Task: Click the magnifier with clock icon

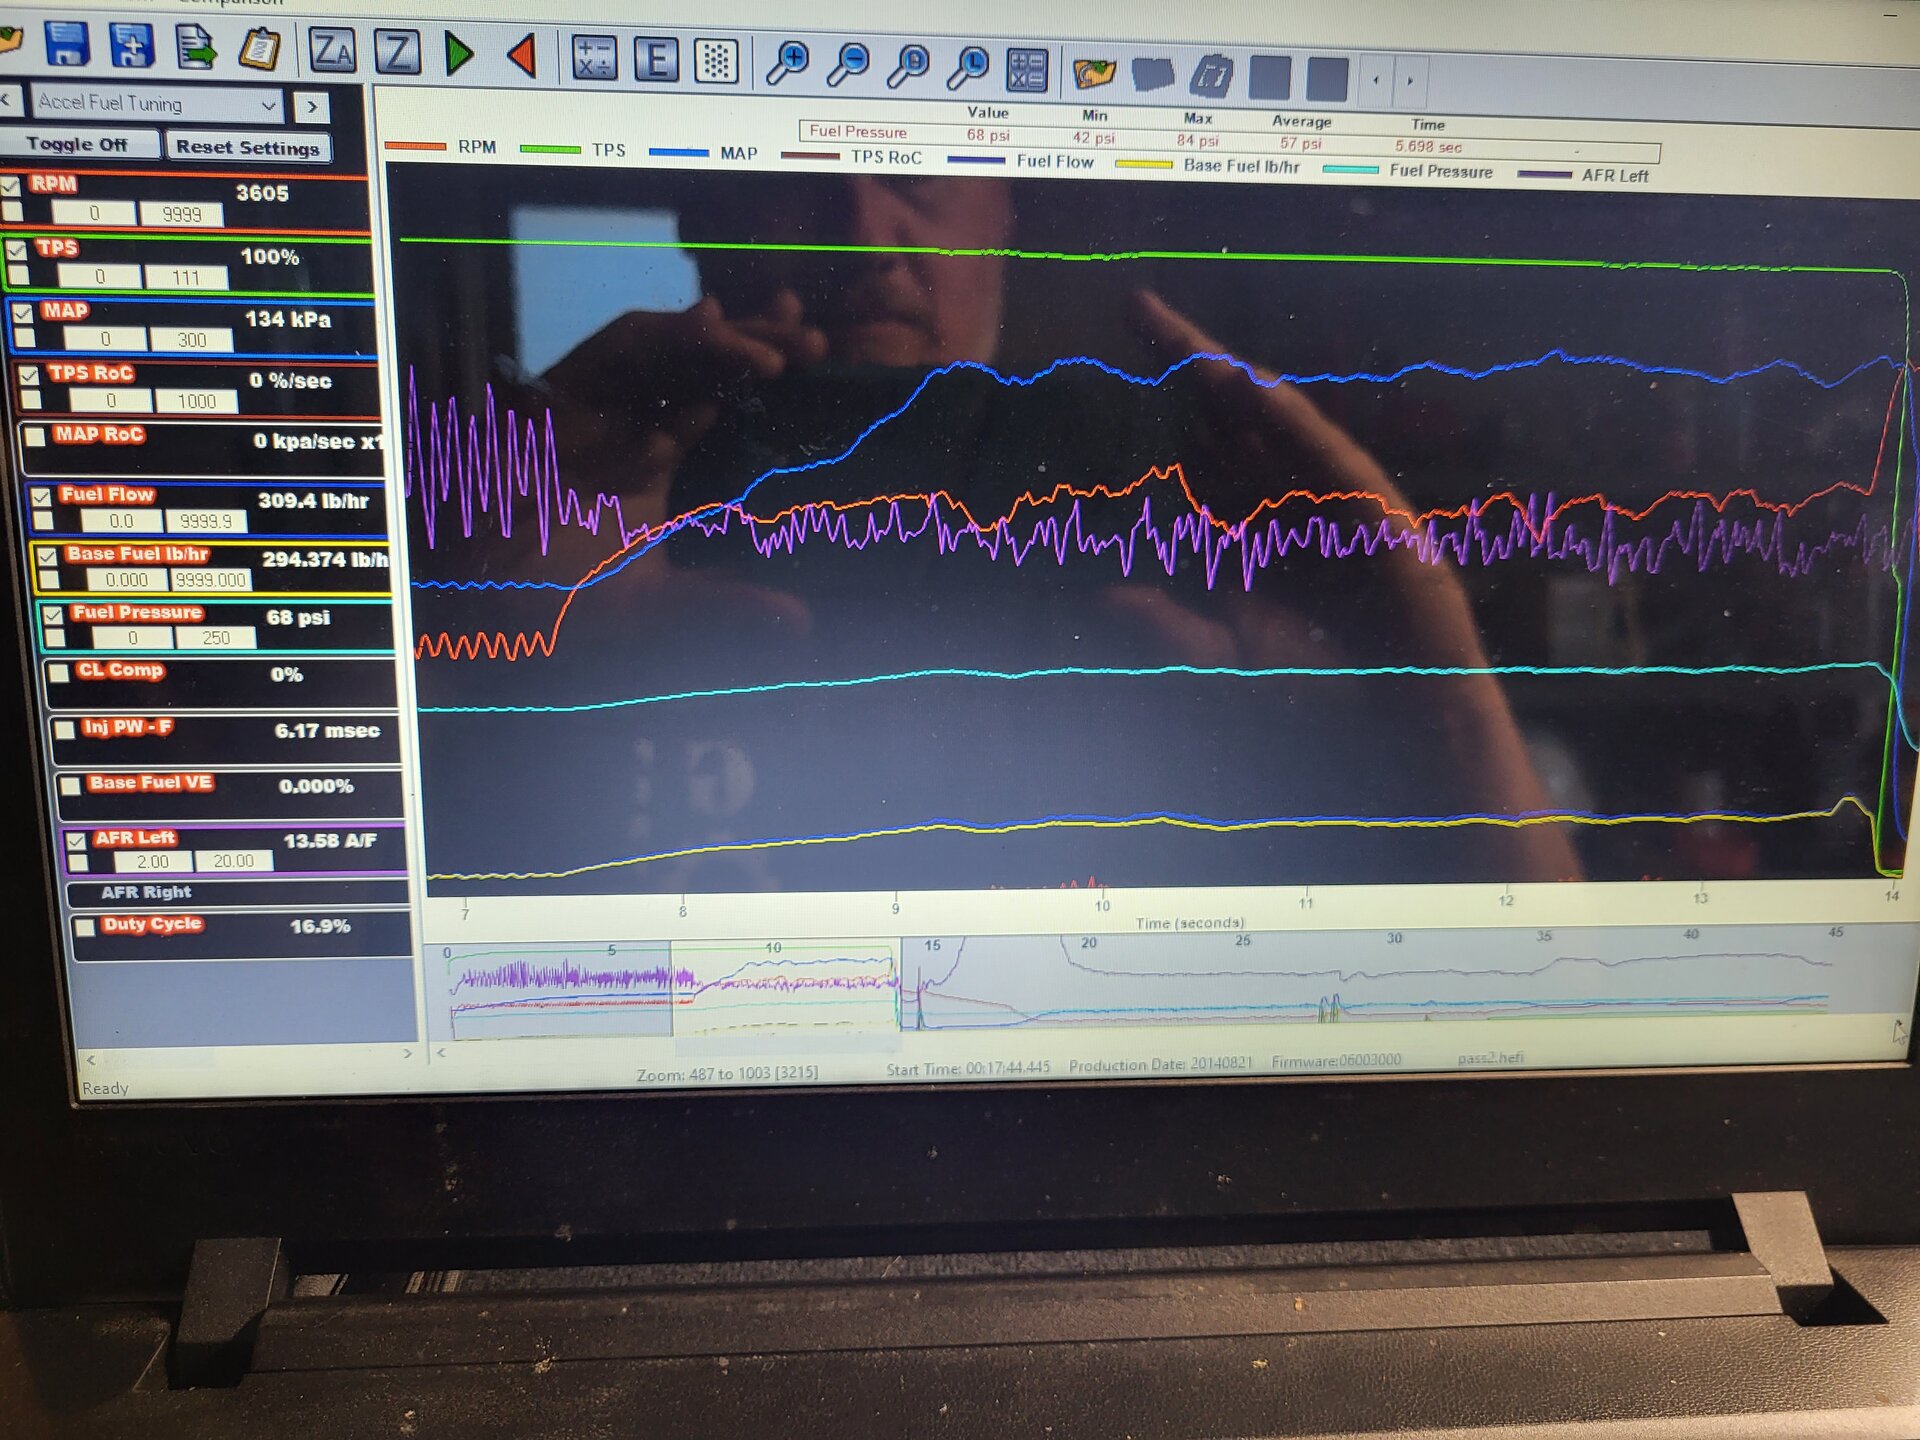Action: pyautogui.click(x=968, y=68)
